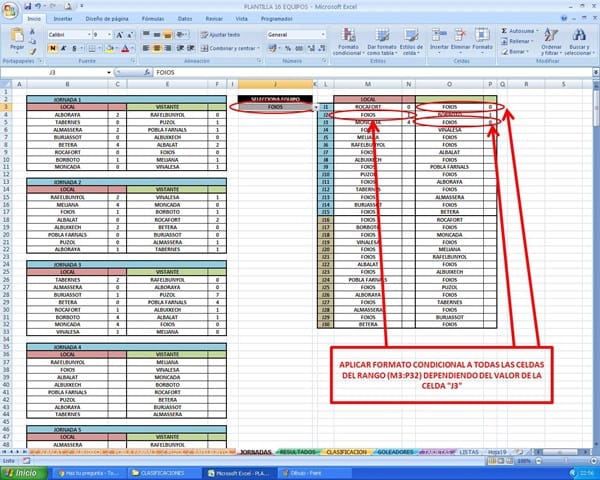Align cell content to top
600x480 pixels.
pyautogui.click(x=146, y=35)
